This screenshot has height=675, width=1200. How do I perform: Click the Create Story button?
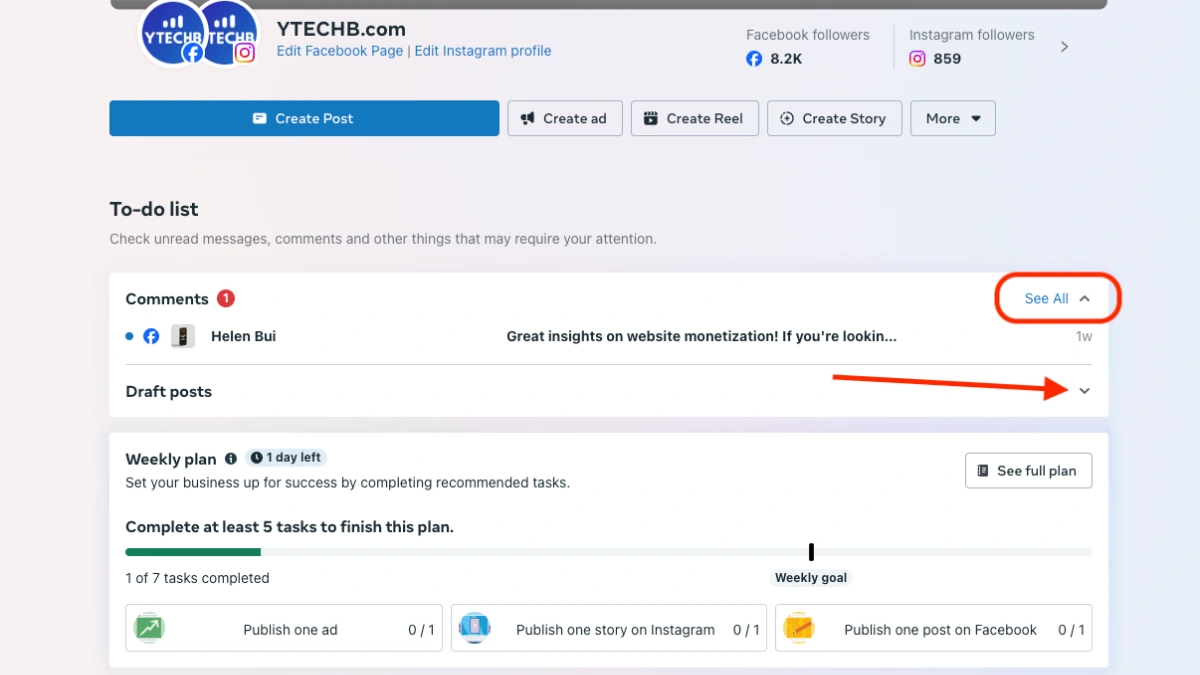coord(834,118)
